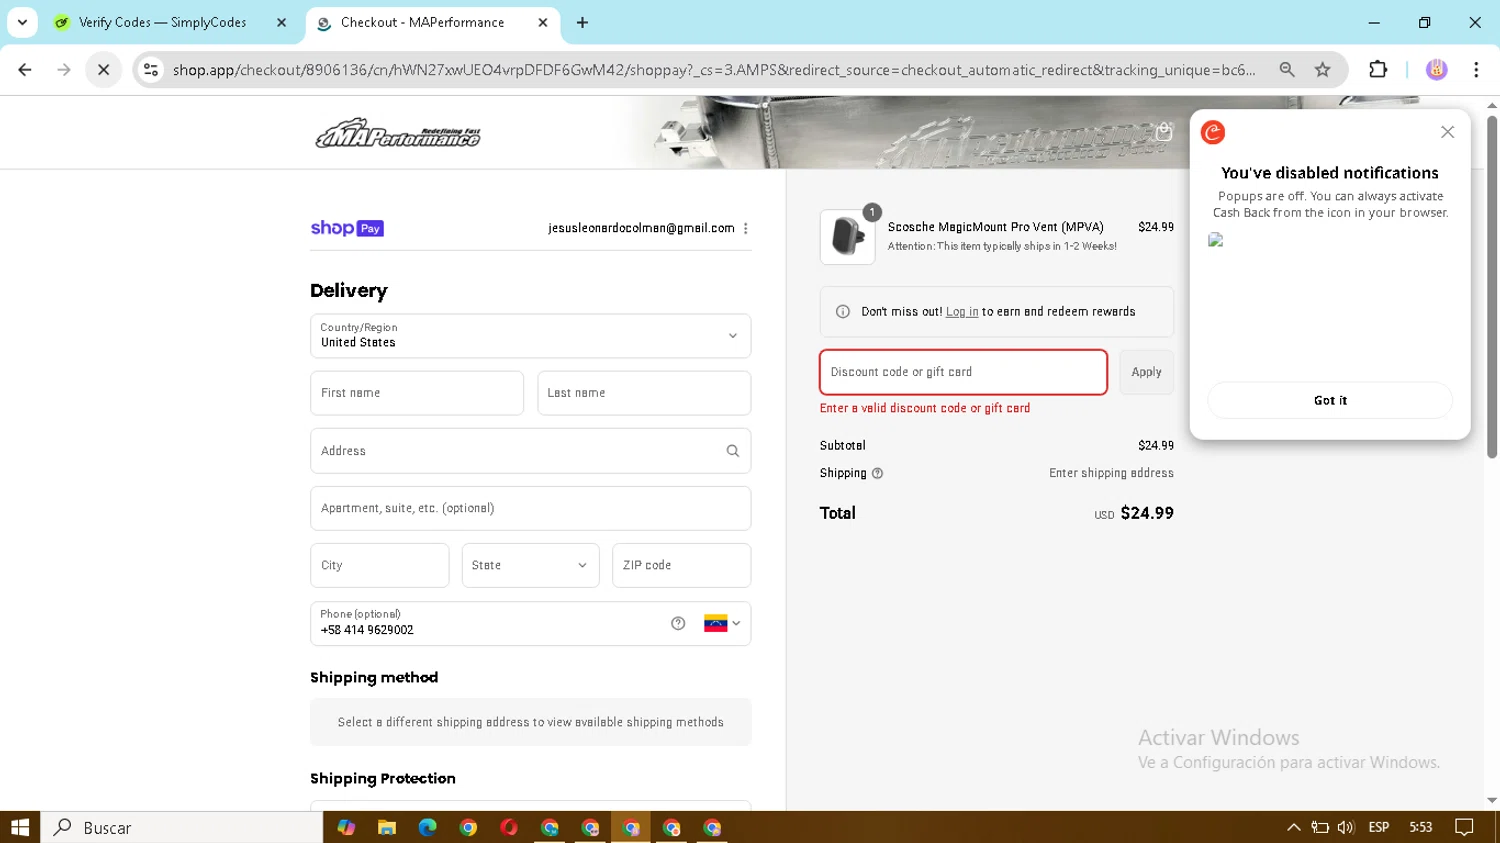Open the State dropdown

(x=531, y=565)
